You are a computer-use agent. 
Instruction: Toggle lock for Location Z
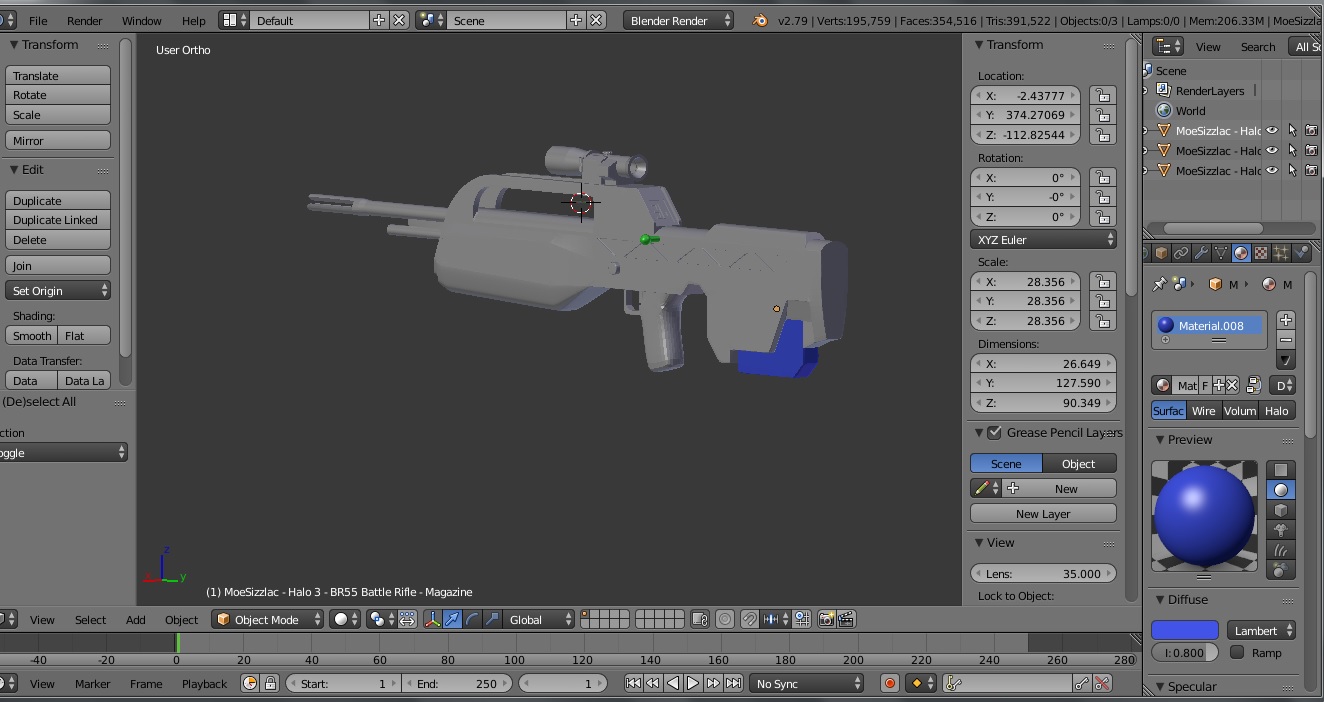point(1102,135)
